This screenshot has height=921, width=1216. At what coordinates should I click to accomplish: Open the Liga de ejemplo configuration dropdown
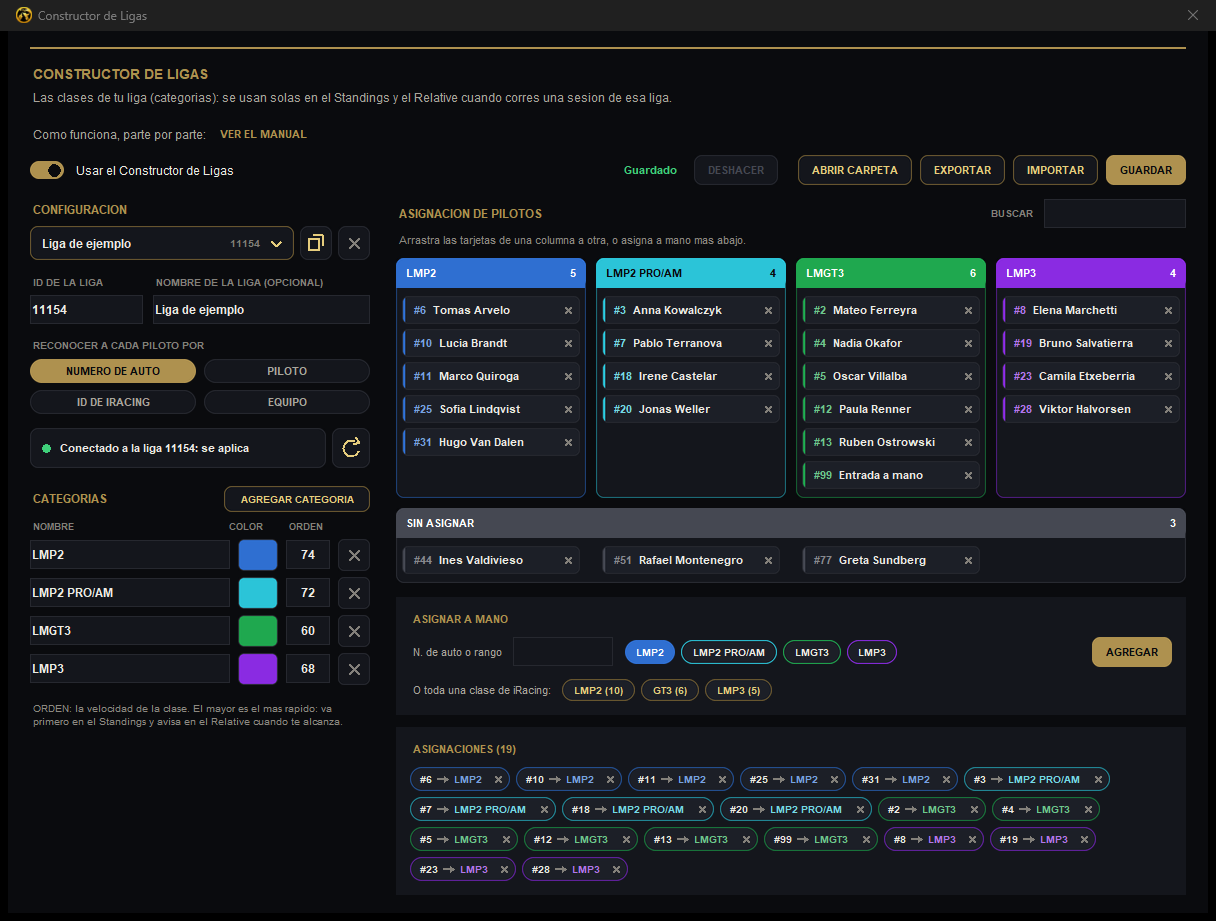[x=162, y=243]
